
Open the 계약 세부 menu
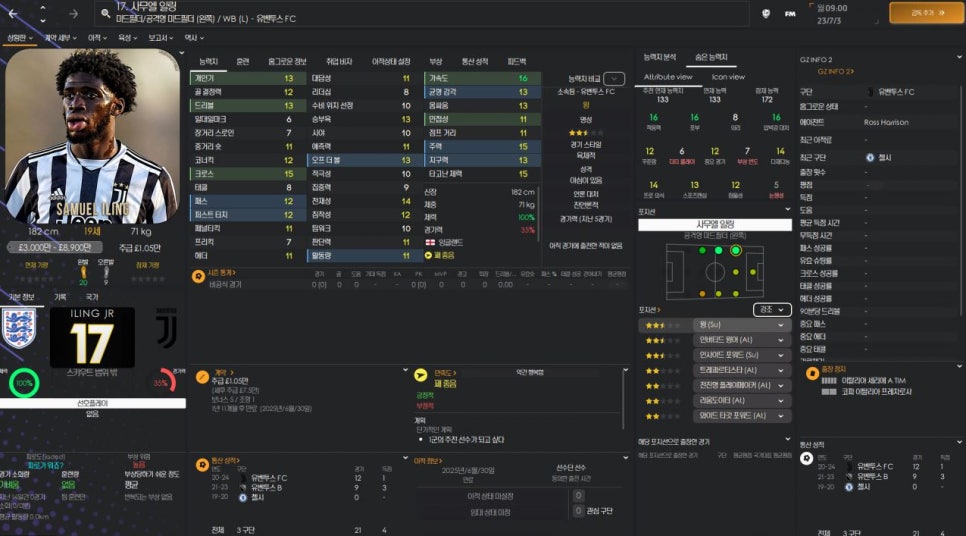(58, 37)
